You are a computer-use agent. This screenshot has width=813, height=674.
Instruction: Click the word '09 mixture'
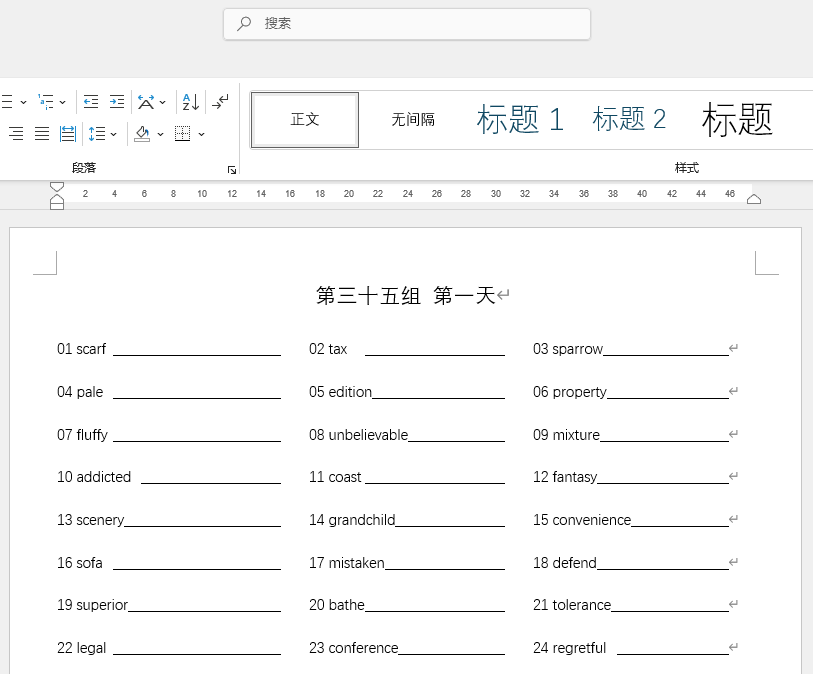click(x=566, y=435)
